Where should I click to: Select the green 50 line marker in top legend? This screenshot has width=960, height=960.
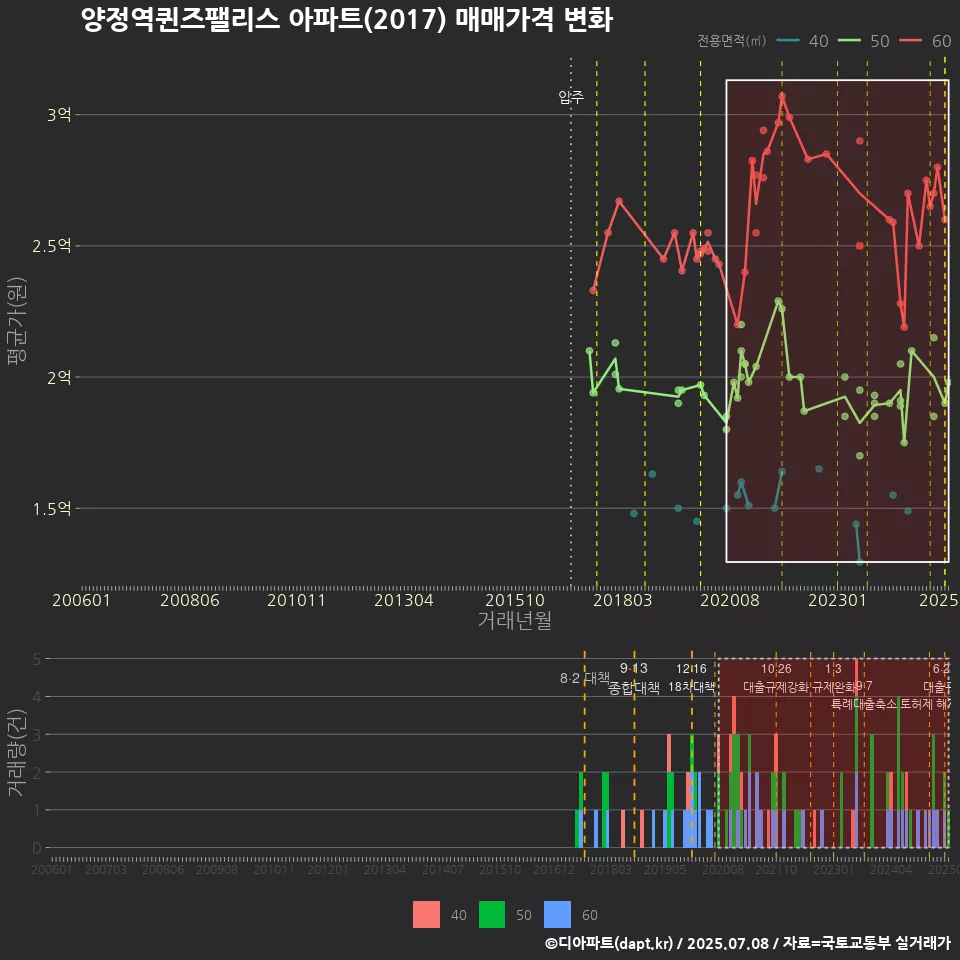click(x=849, y=41)
